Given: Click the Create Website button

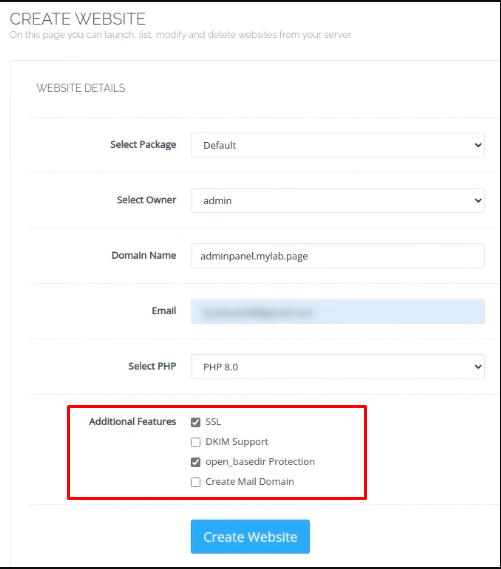Looking at the screenshot, I should pos(250,537).
